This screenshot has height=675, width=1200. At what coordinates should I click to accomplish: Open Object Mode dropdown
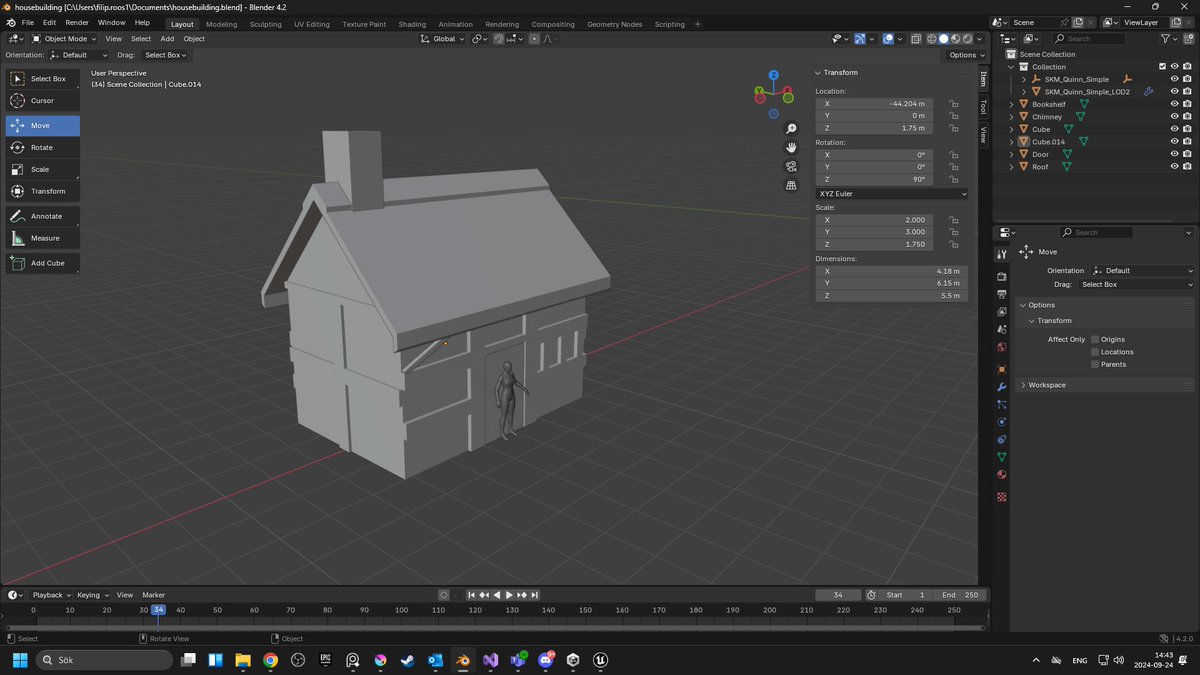[x=65, y=39]
